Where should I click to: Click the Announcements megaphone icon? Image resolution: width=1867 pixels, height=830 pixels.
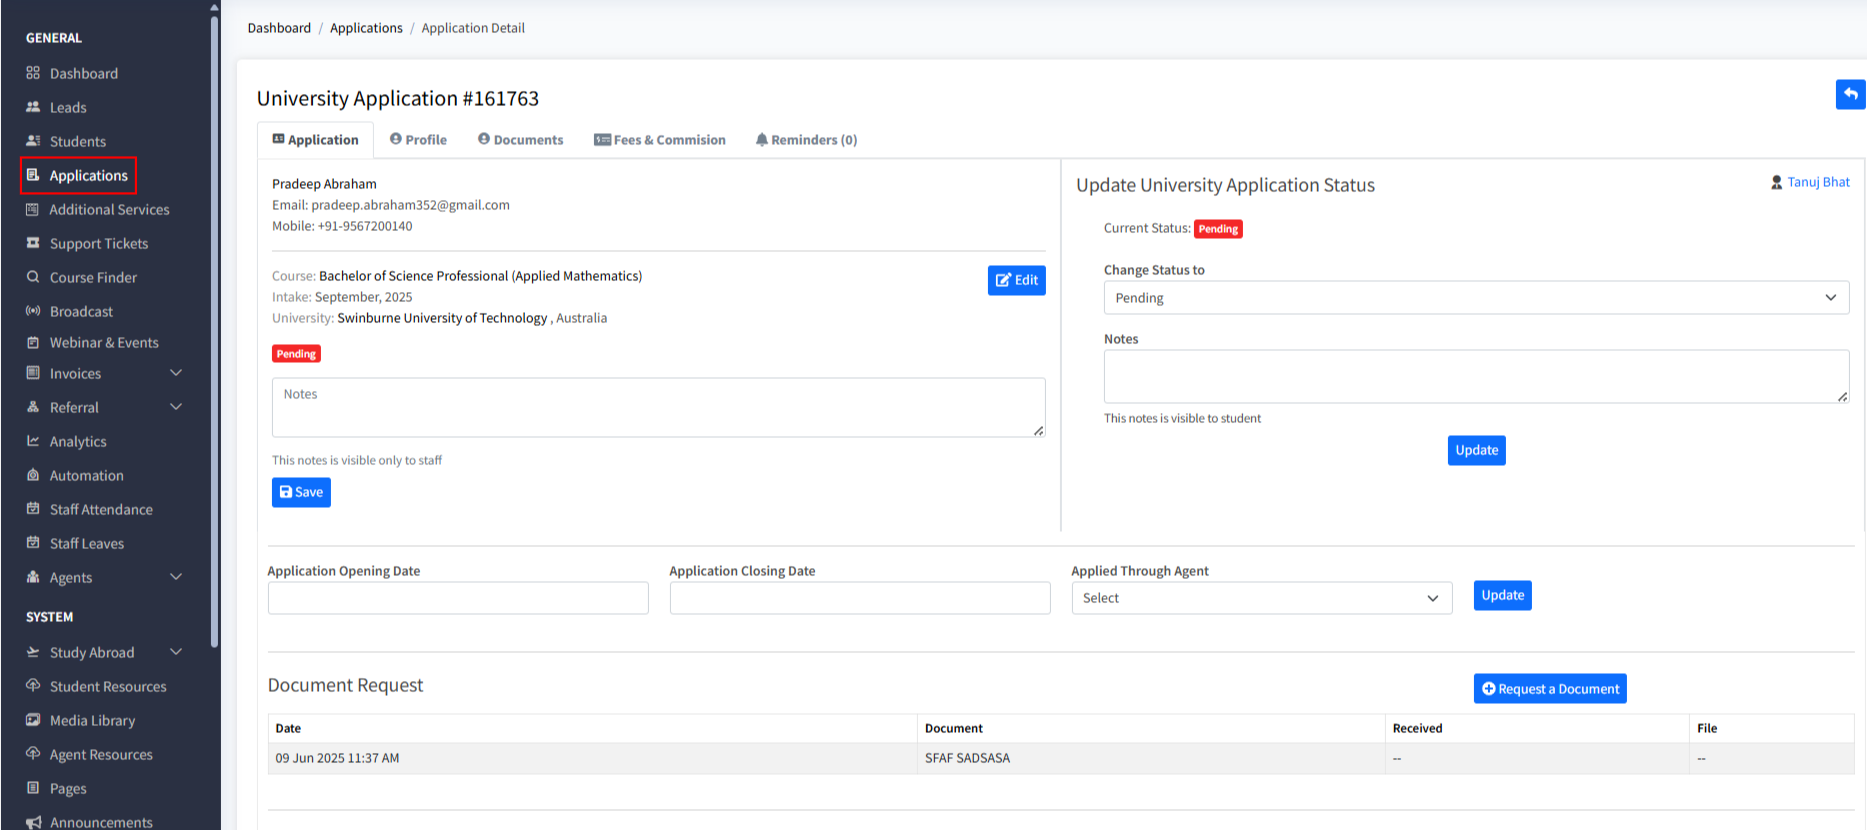click(33, 822)
